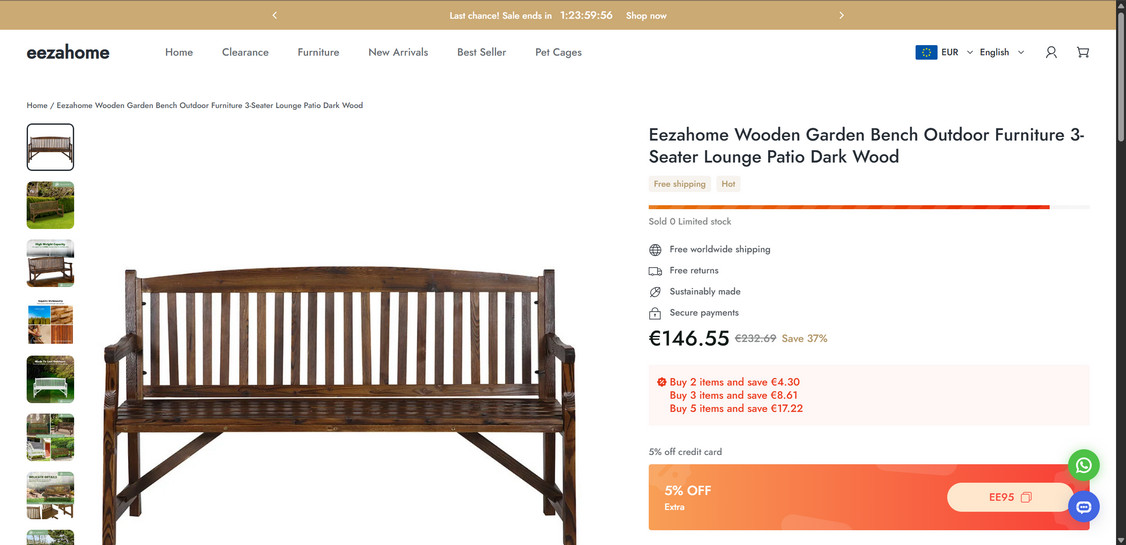Select the white bench thumbnail
The height and width of the screenshot is (545, 1126).
[50, 379]
